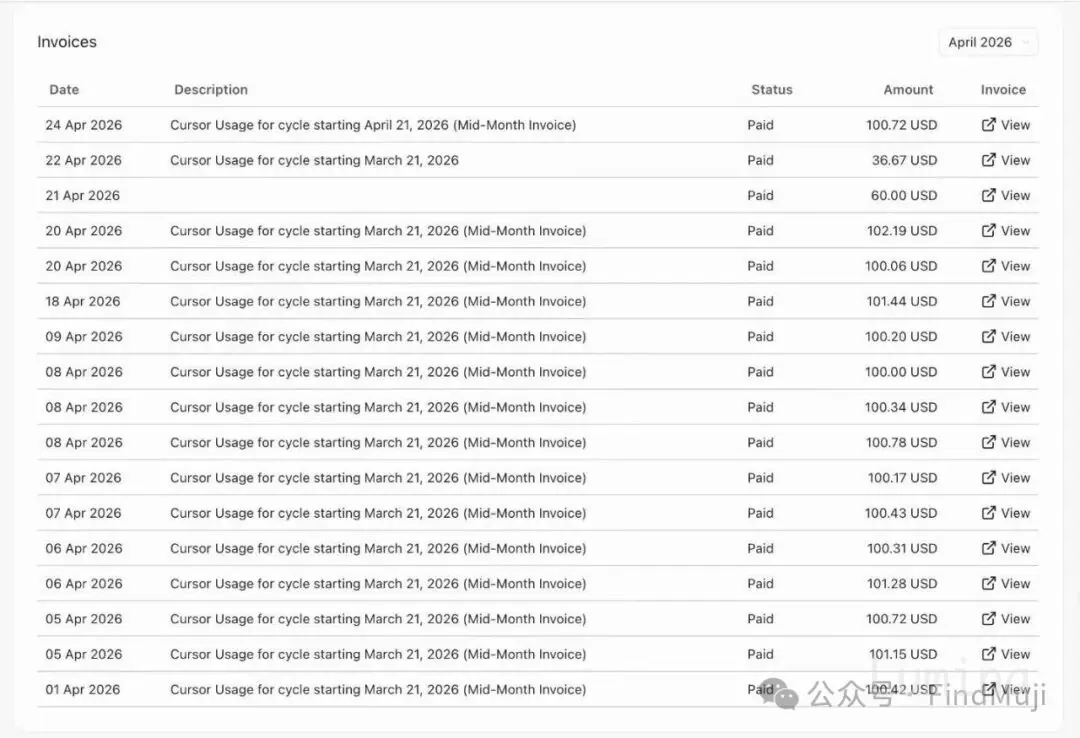Select the Paid status in the 101.15 USD row
This screenshot has height=738, width=1080.
(x=760, y=653)
